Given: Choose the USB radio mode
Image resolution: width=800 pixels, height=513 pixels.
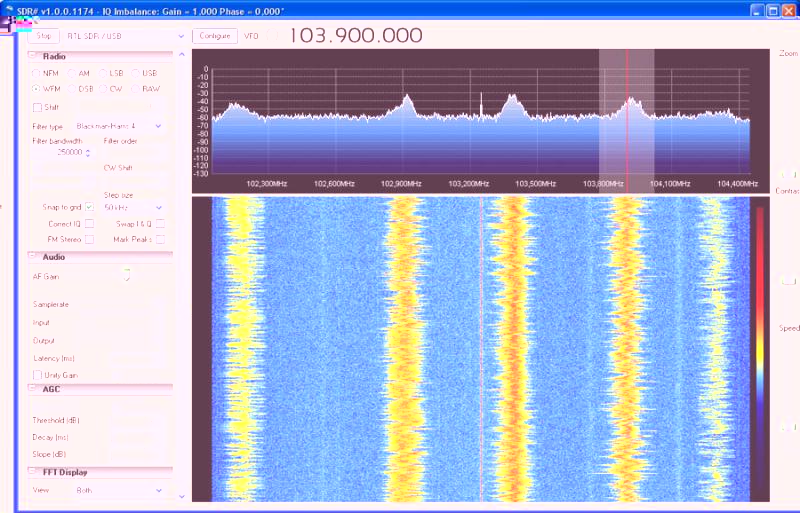Looking at the screenshot, I should (135, 73).
